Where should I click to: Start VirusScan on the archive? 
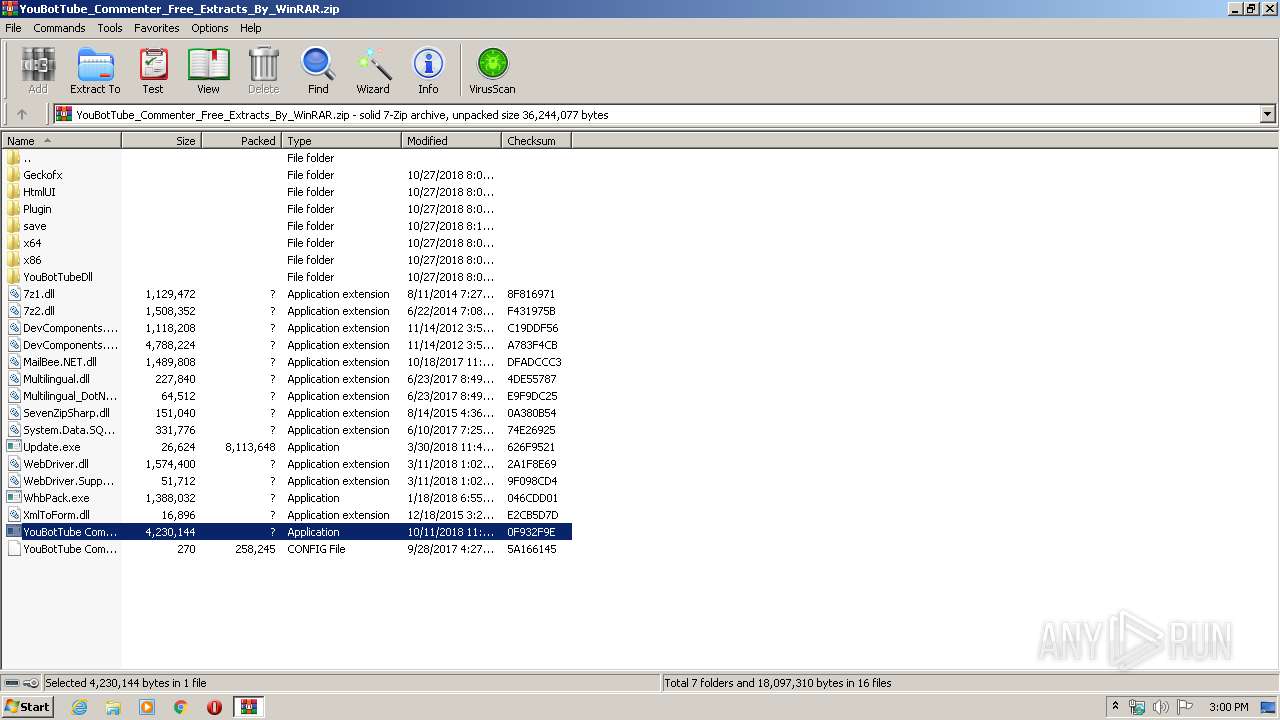[x=492, y=71]
